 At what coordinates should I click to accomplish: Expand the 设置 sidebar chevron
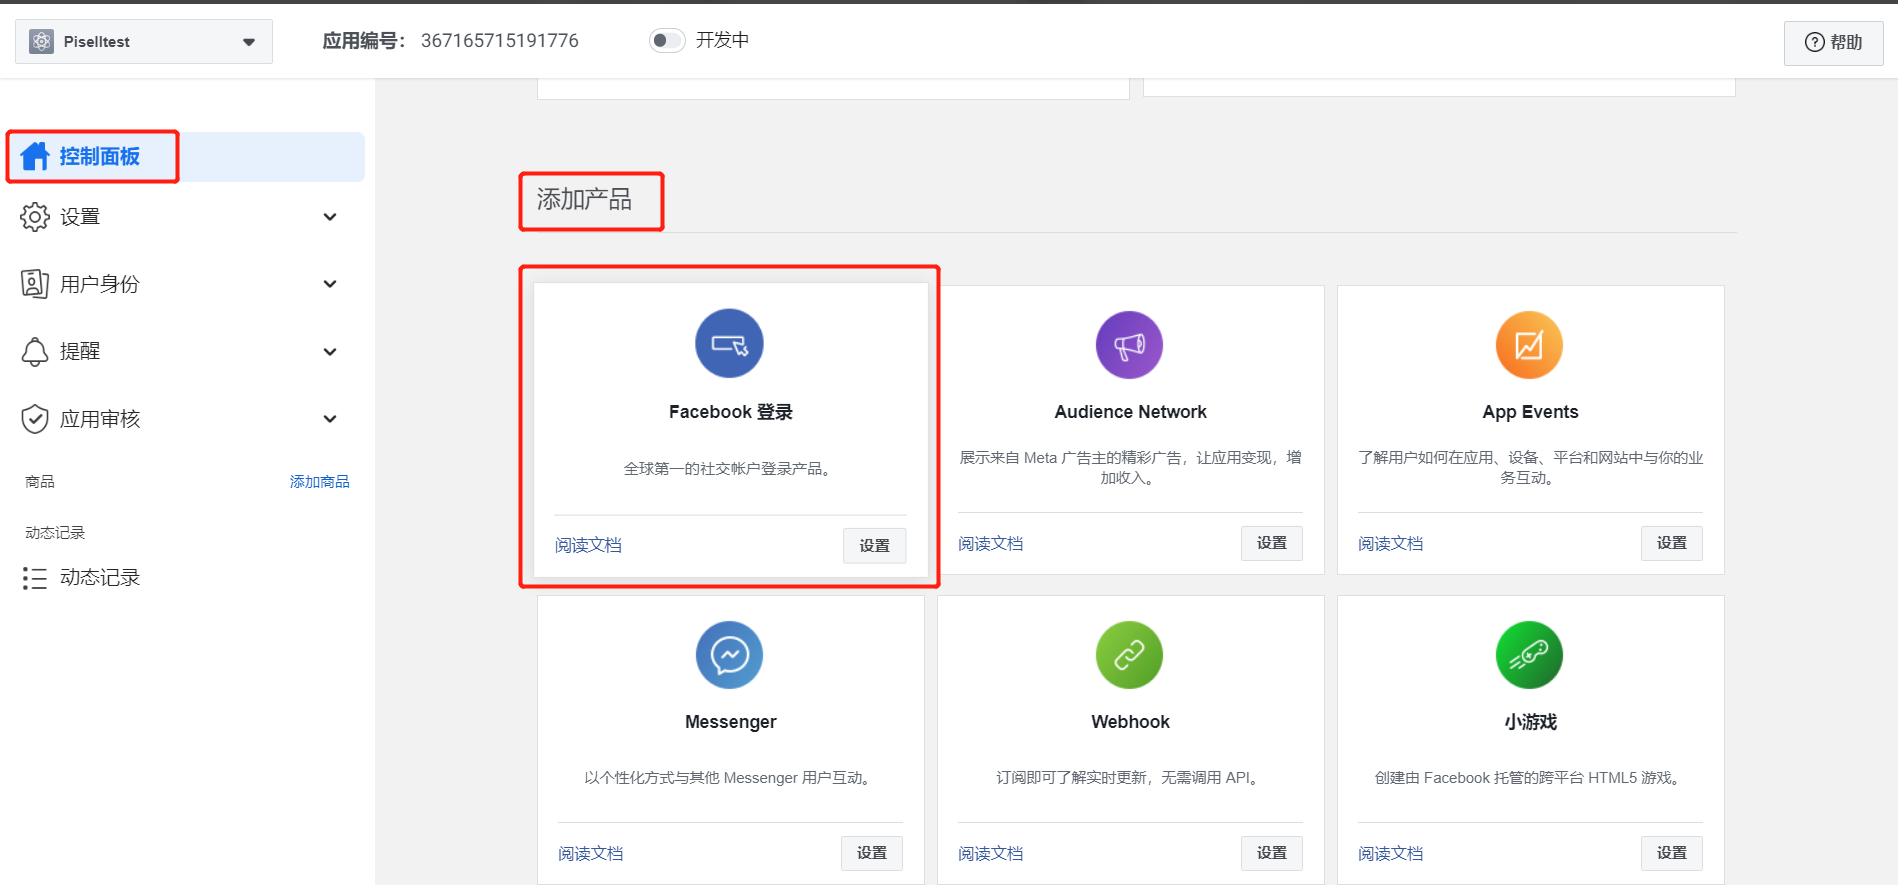pos(330,217)
